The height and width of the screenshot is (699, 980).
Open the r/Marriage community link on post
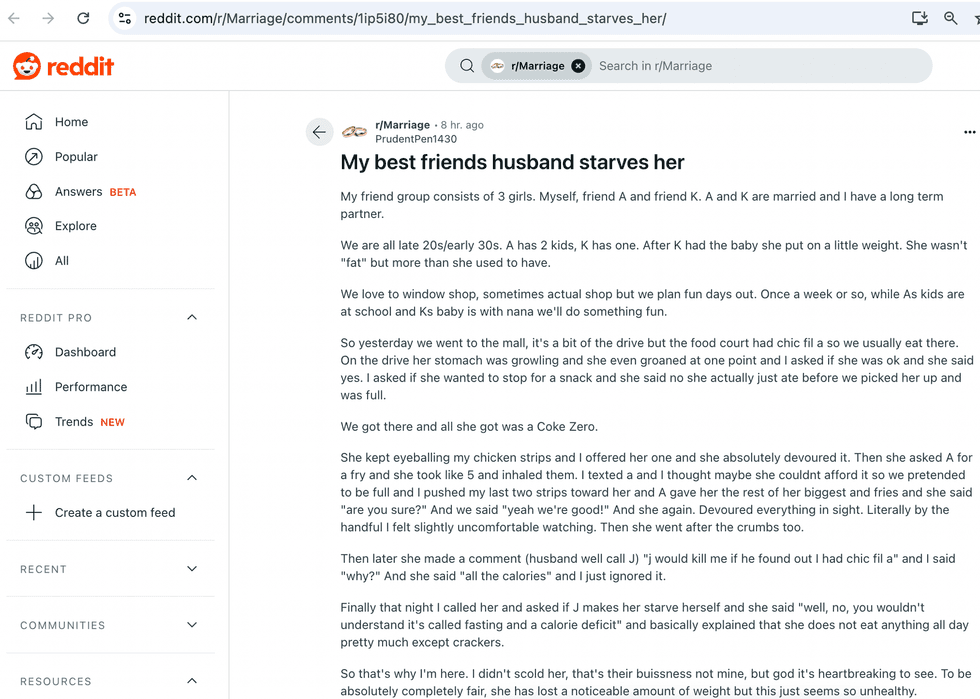tap(402, 125)
